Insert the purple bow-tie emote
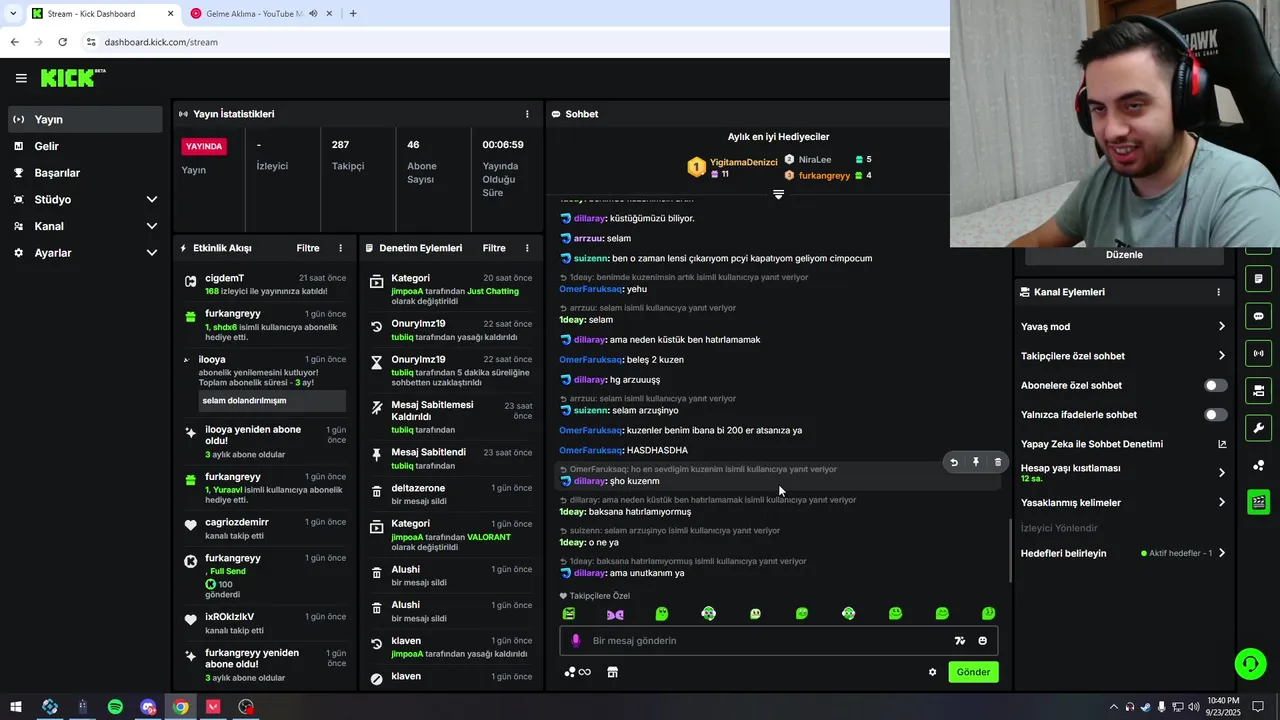The image size is (1280, 720). [x=614, y=614]
